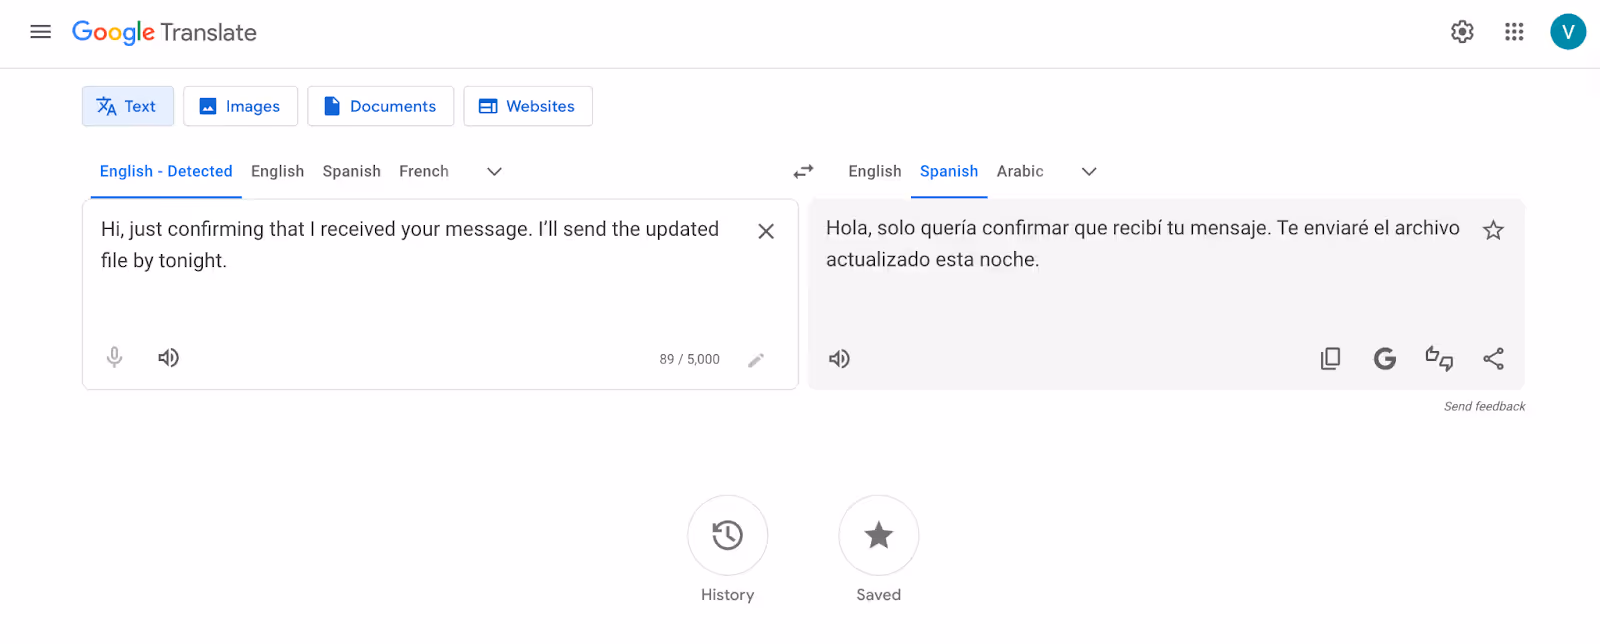Screen dimensions: 1600x644
Task: Select the Spanish target language tab
Action: 949,171
